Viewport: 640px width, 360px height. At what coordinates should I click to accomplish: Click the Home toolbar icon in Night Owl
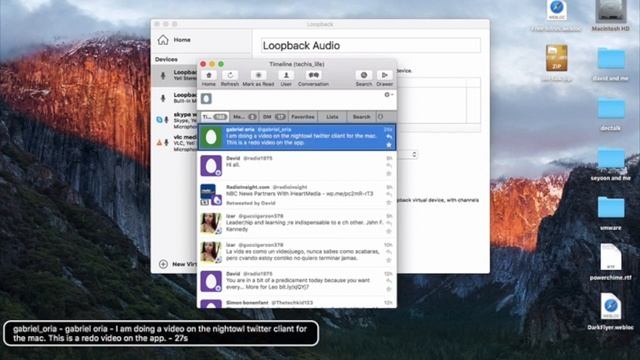pyautogui.click(x=209, y=75)
